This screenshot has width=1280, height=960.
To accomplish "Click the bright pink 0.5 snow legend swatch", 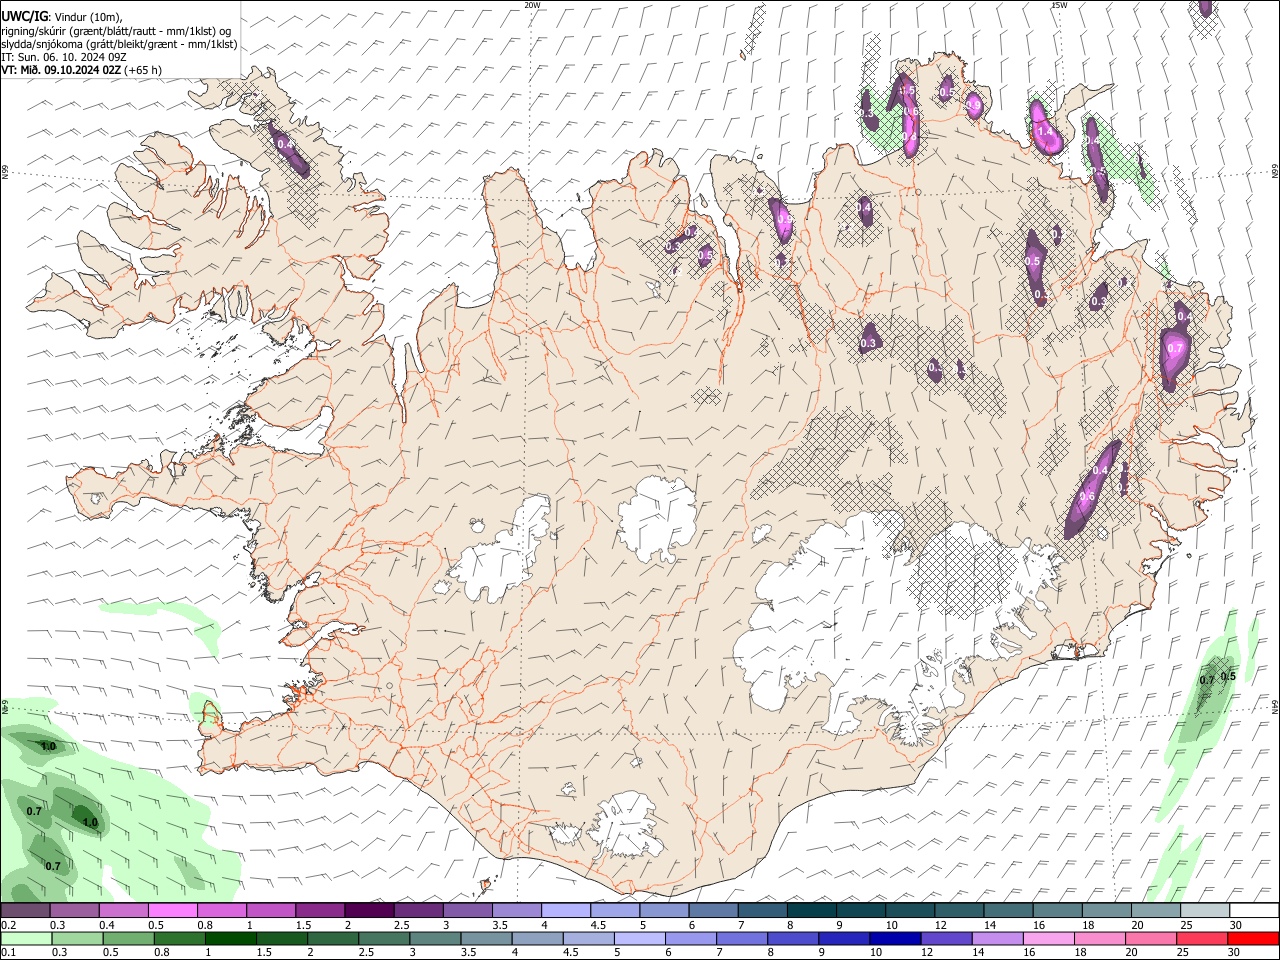I will [172, 911].
